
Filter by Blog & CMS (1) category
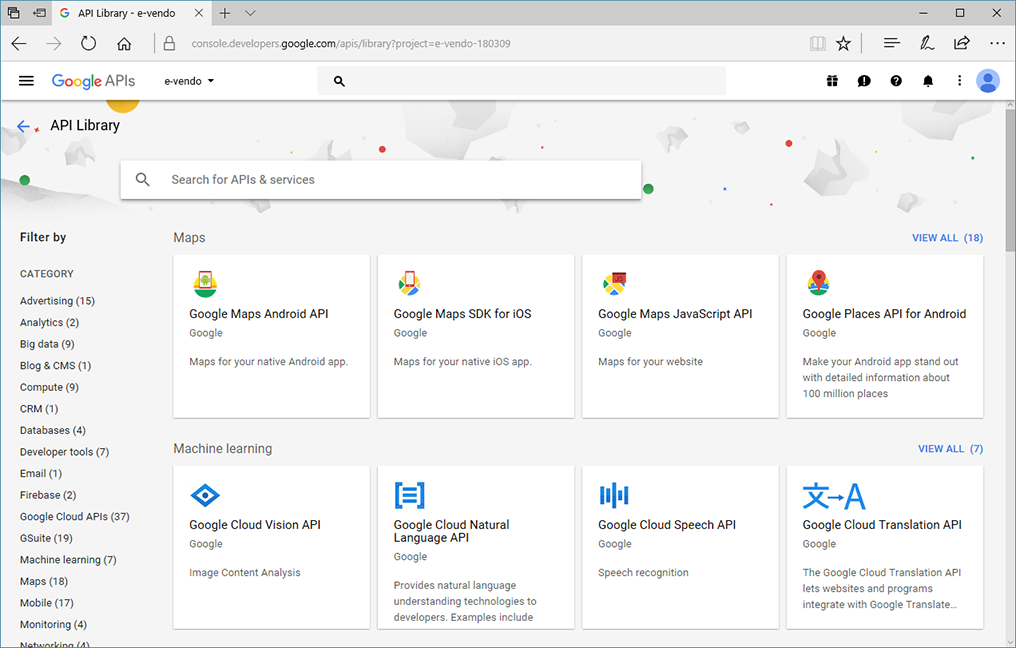(x=56, y=365)
